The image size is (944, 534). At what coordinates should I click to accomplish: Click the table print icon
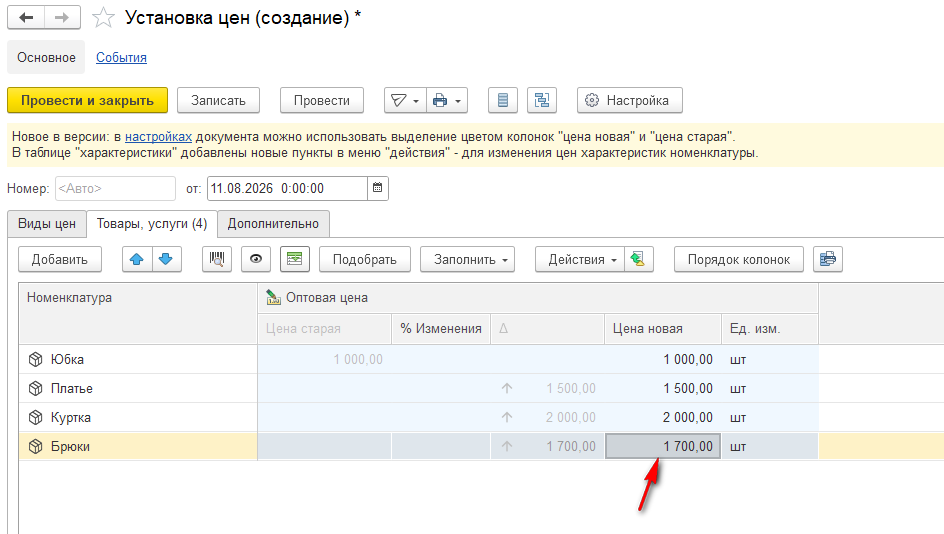coord(828,259)
